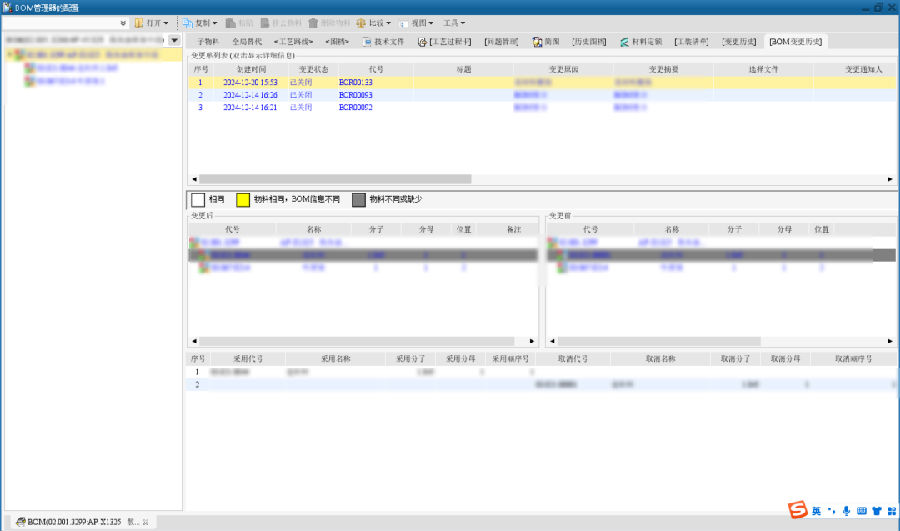The width and height of the screenshot is (900, 531).
Task: Click the 变更原因 column header
Action: coord(563,69)
